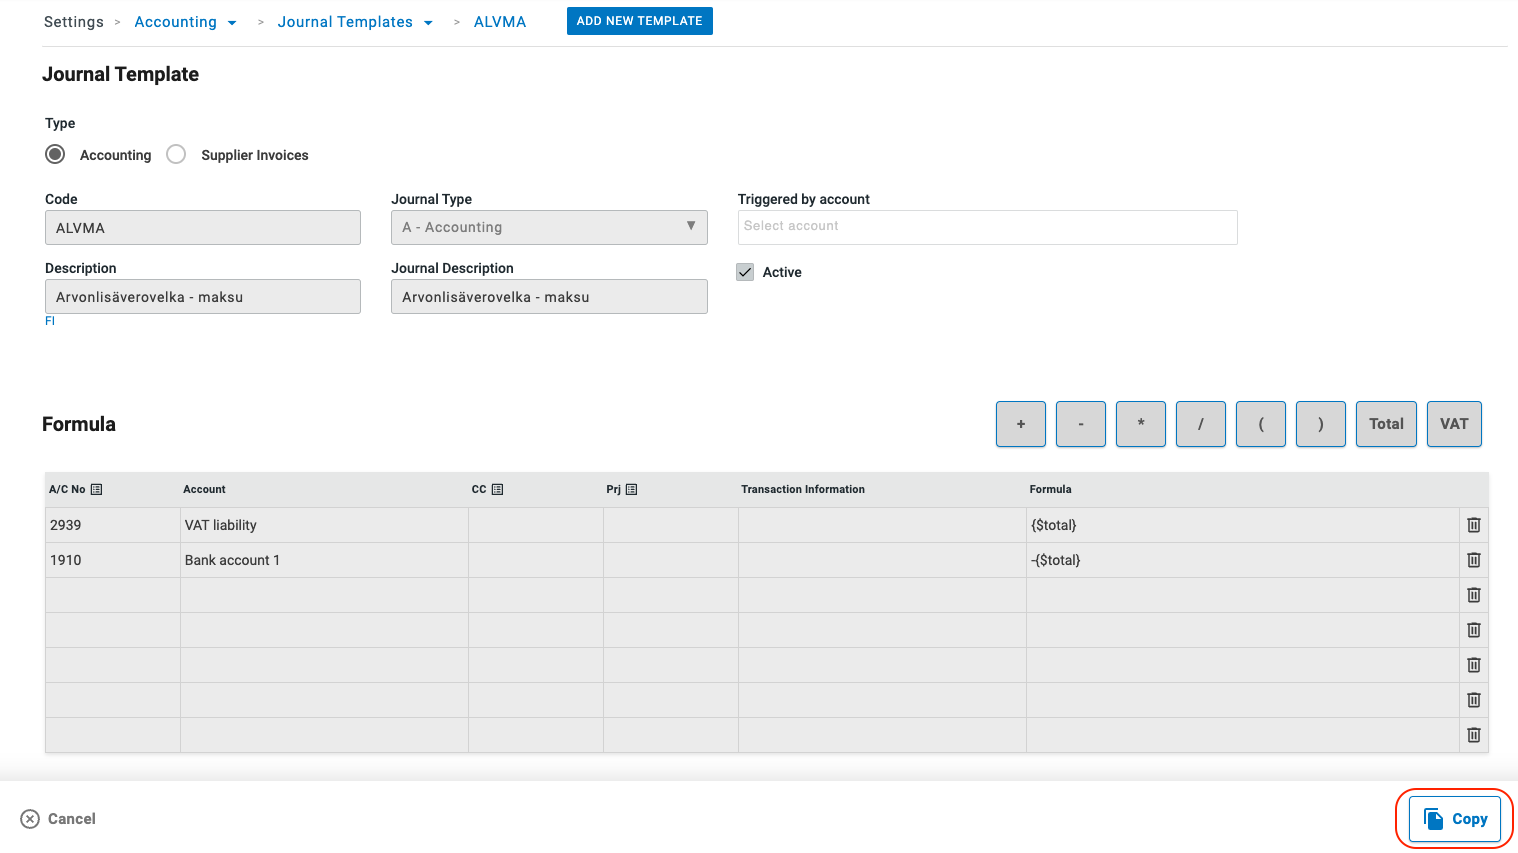Open the CC column list icon
This screenshot has height=853, width=1518.
pyautogui.click(x=497, y=489)
